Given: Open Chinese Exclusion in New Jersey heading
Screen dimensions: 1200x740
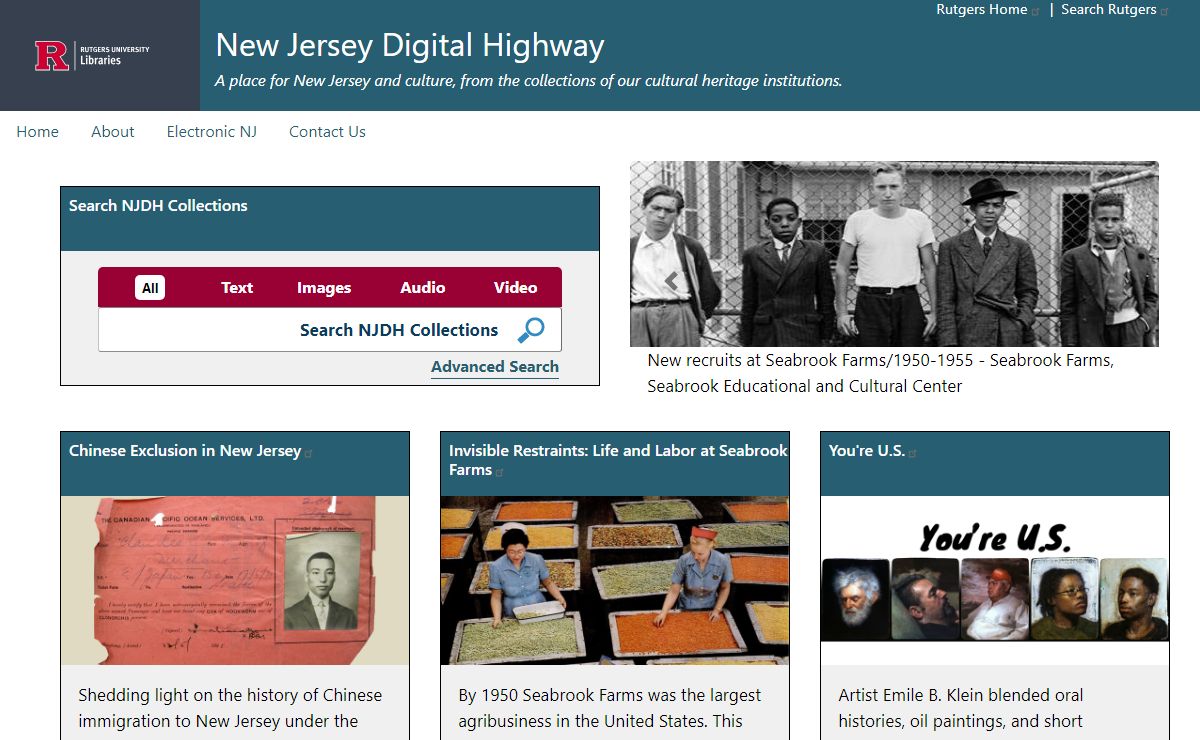Looking at the screenshot, I should coord(185,451).
